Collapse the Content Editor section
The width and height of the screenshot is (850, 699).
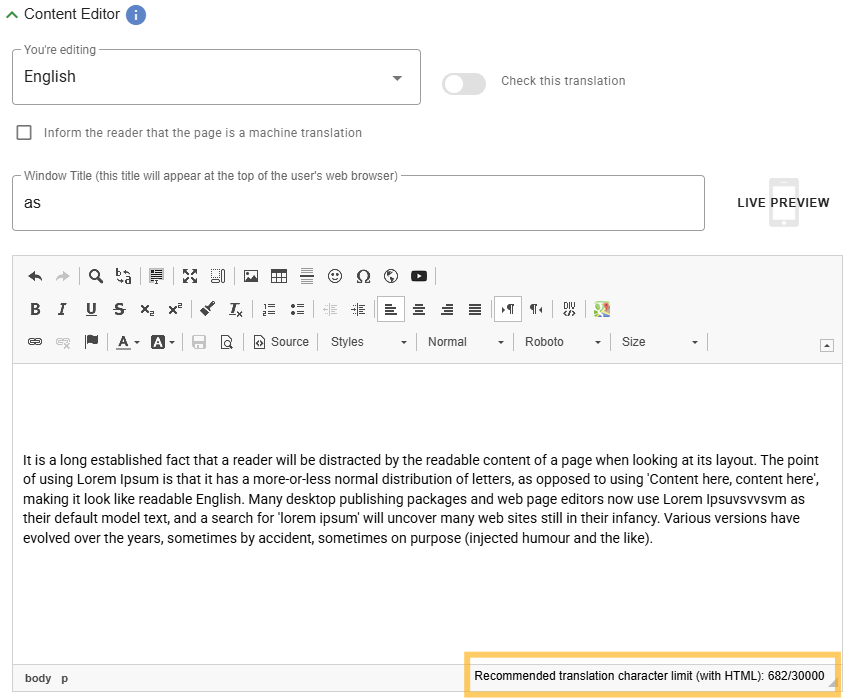[x=12, y=15]
